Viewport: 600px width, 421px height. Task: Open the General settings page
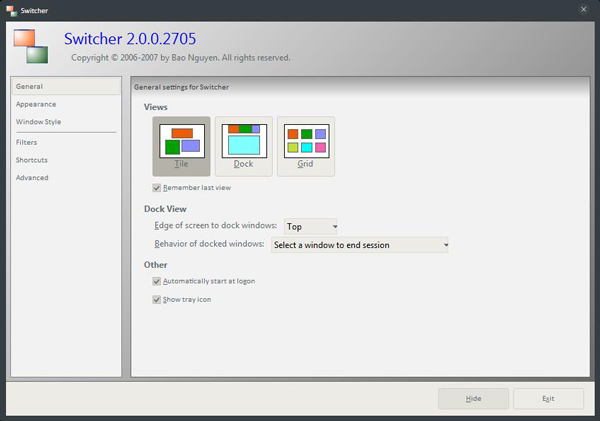coord(66,86)
